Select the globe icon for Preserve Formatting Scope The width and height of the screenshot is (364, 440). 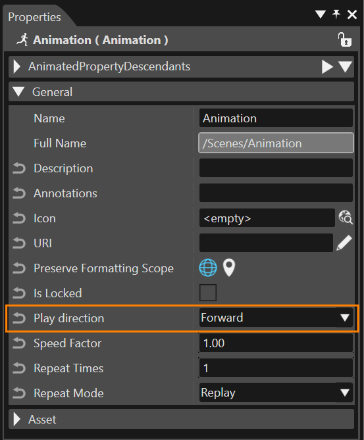[x=208, y=268]
